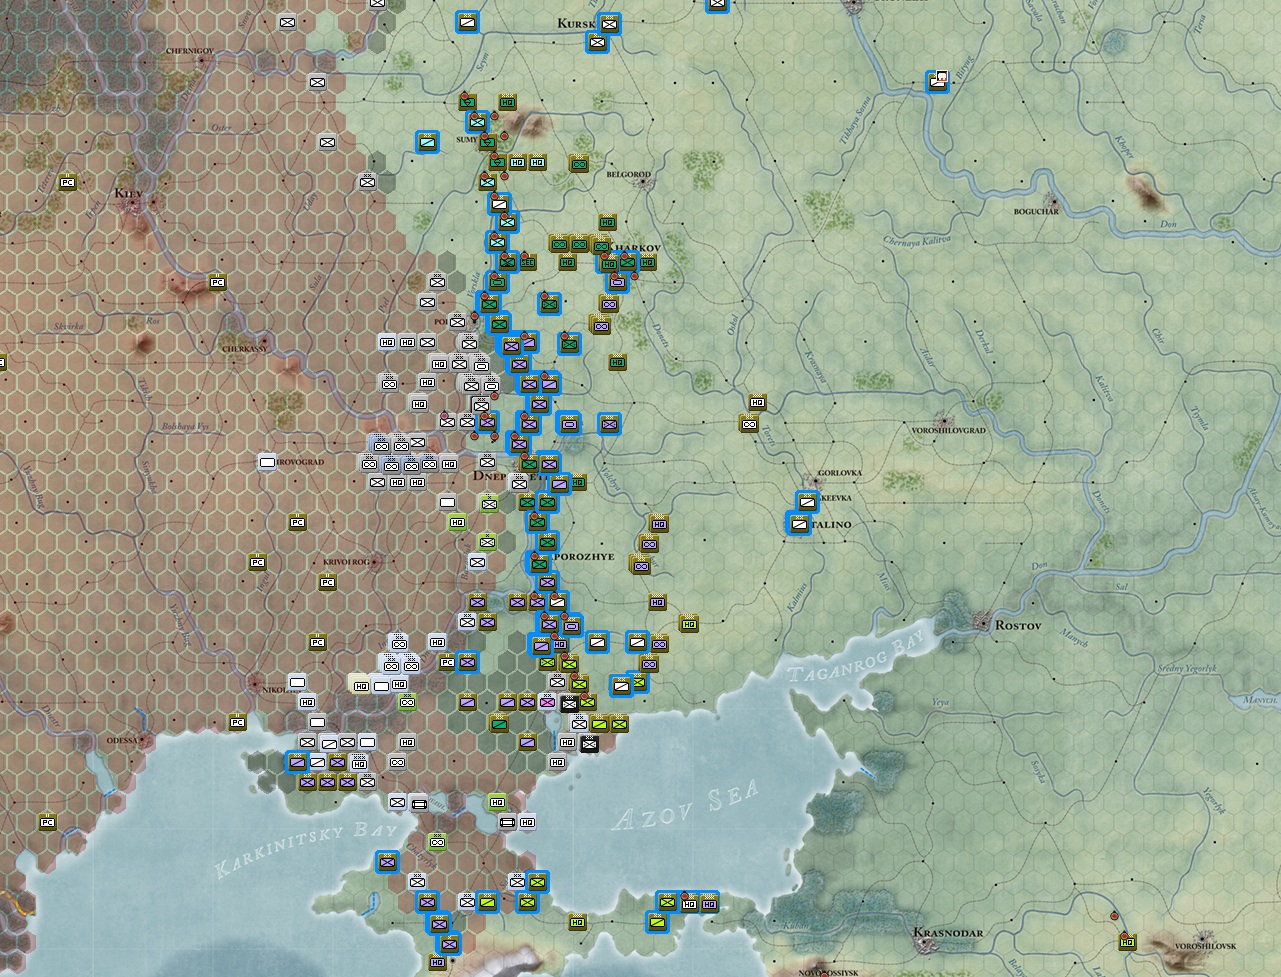Screen dimensions: 1281x977
Task: Click the Boguchar town label
Action: point(1036,211)
